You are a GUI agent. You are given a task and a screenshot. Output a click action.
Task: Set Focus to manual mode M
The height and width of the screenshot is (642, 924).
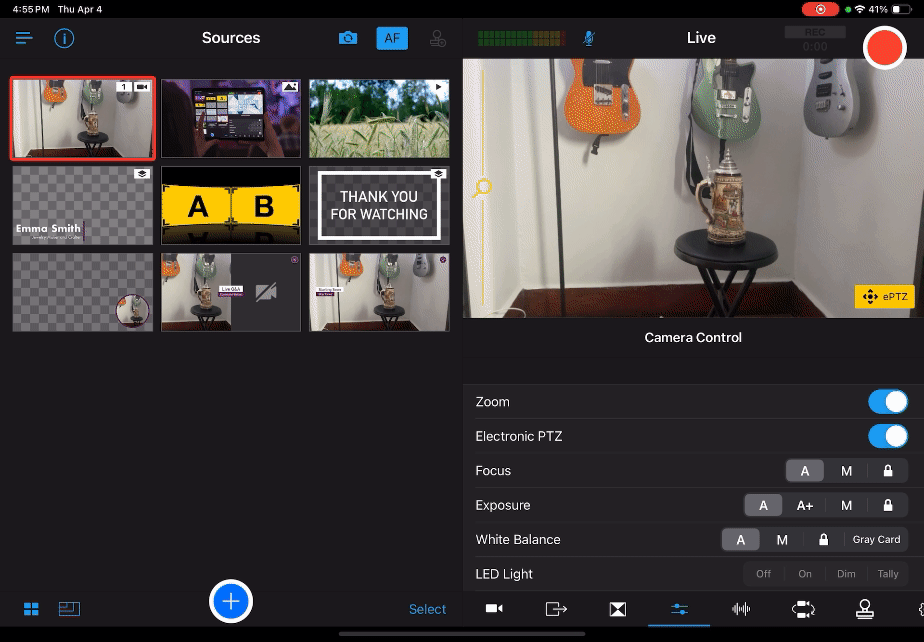point(846,471)
